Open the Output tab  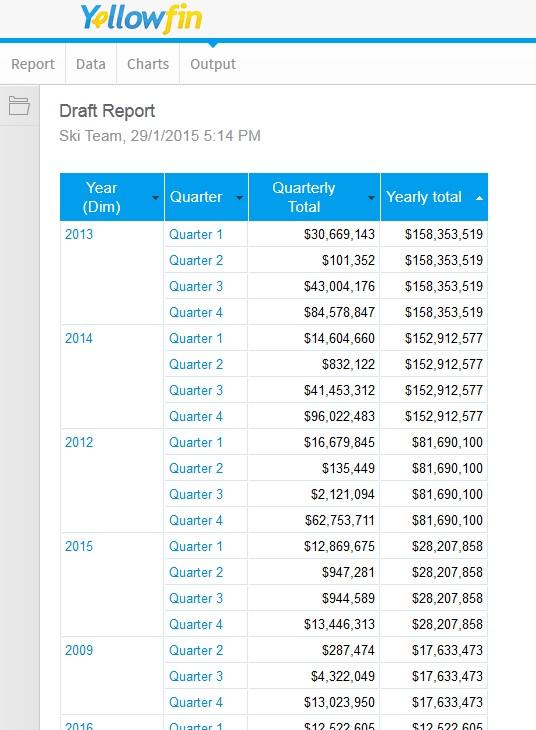point(213,64)
